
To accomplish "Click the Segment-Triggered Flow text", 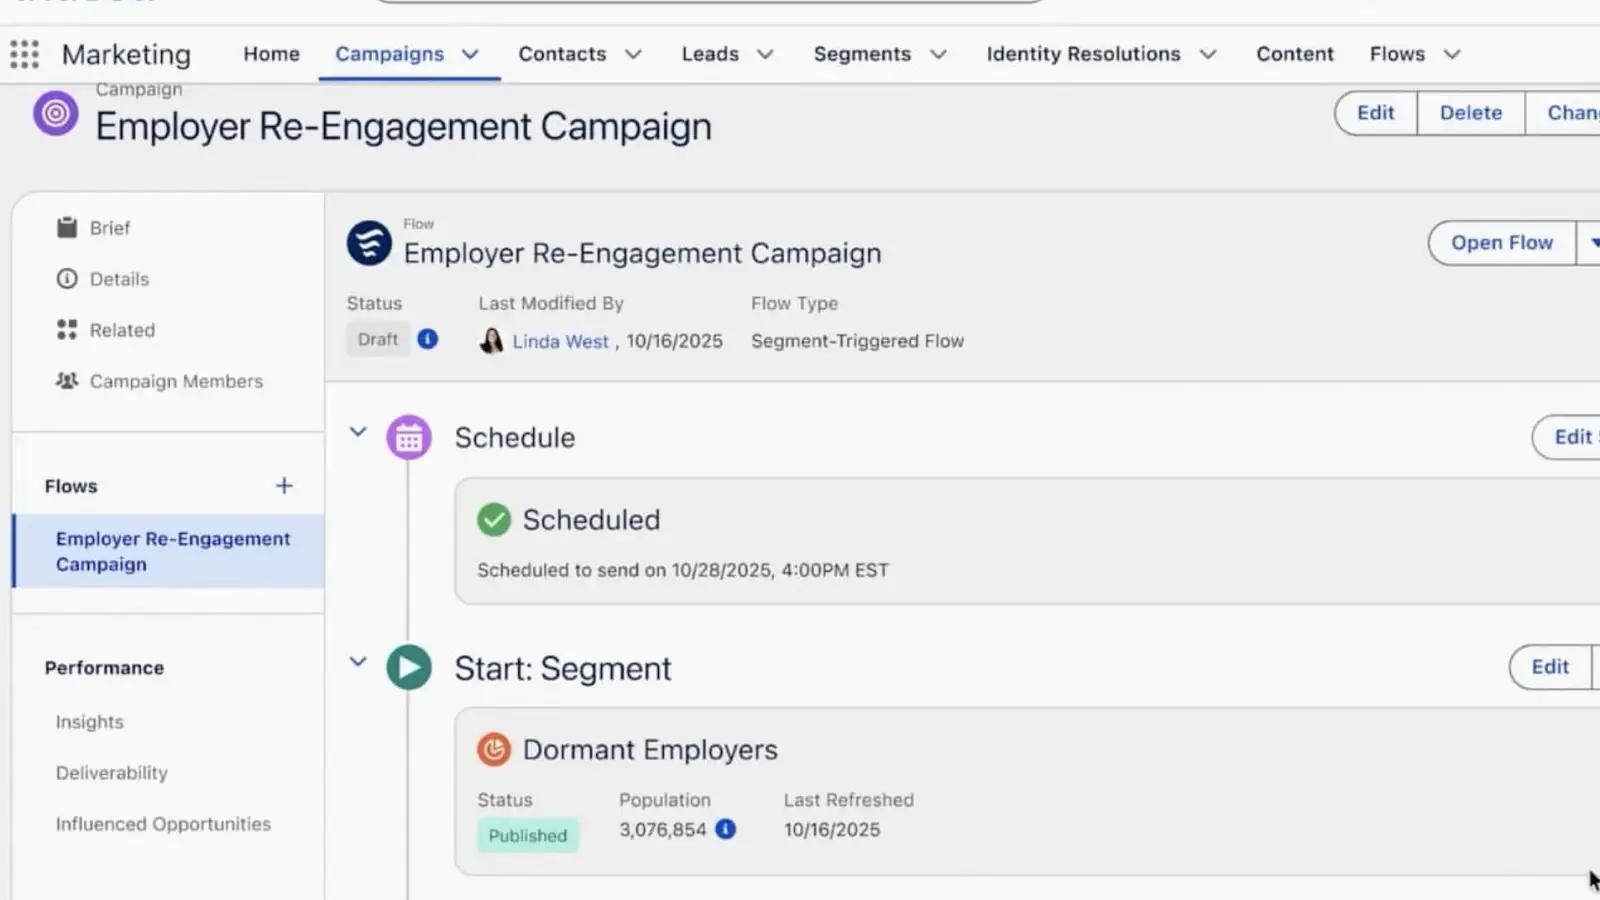I will pyautogui.click(x=857, y=341).
